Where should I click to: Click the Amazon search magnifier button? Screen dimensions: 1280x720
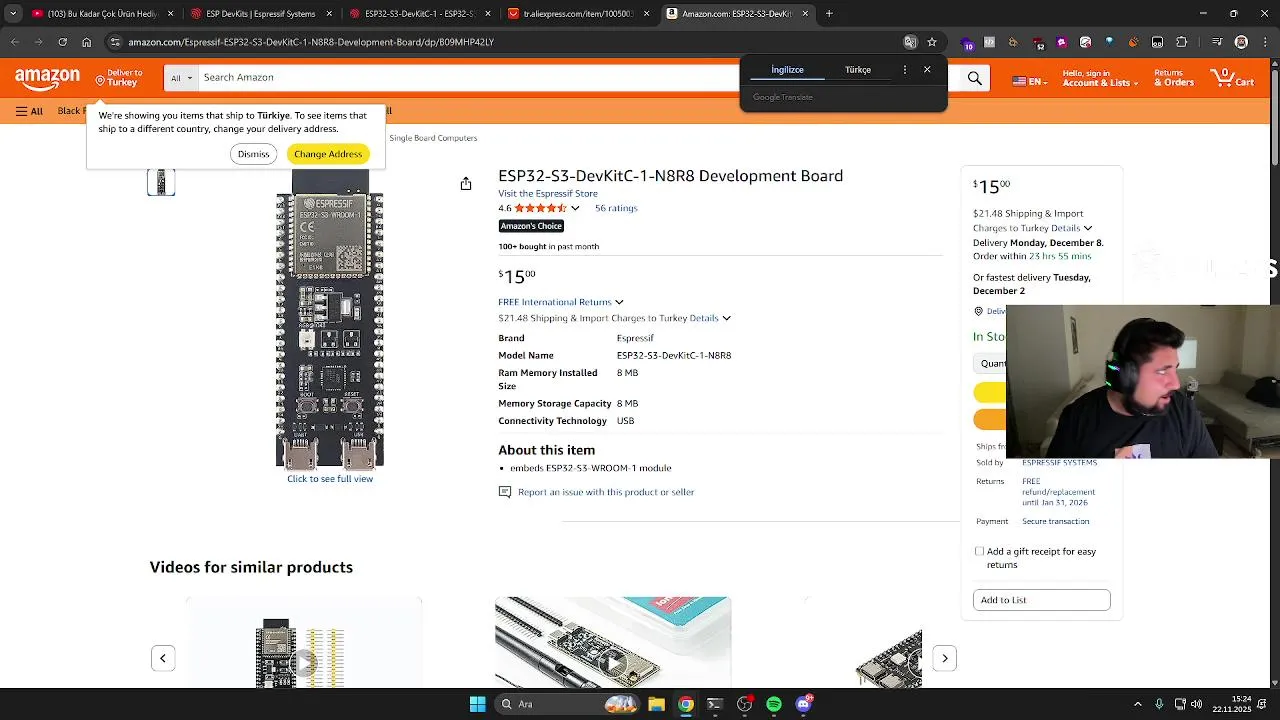pyautogui.click(x=975, y=78)
